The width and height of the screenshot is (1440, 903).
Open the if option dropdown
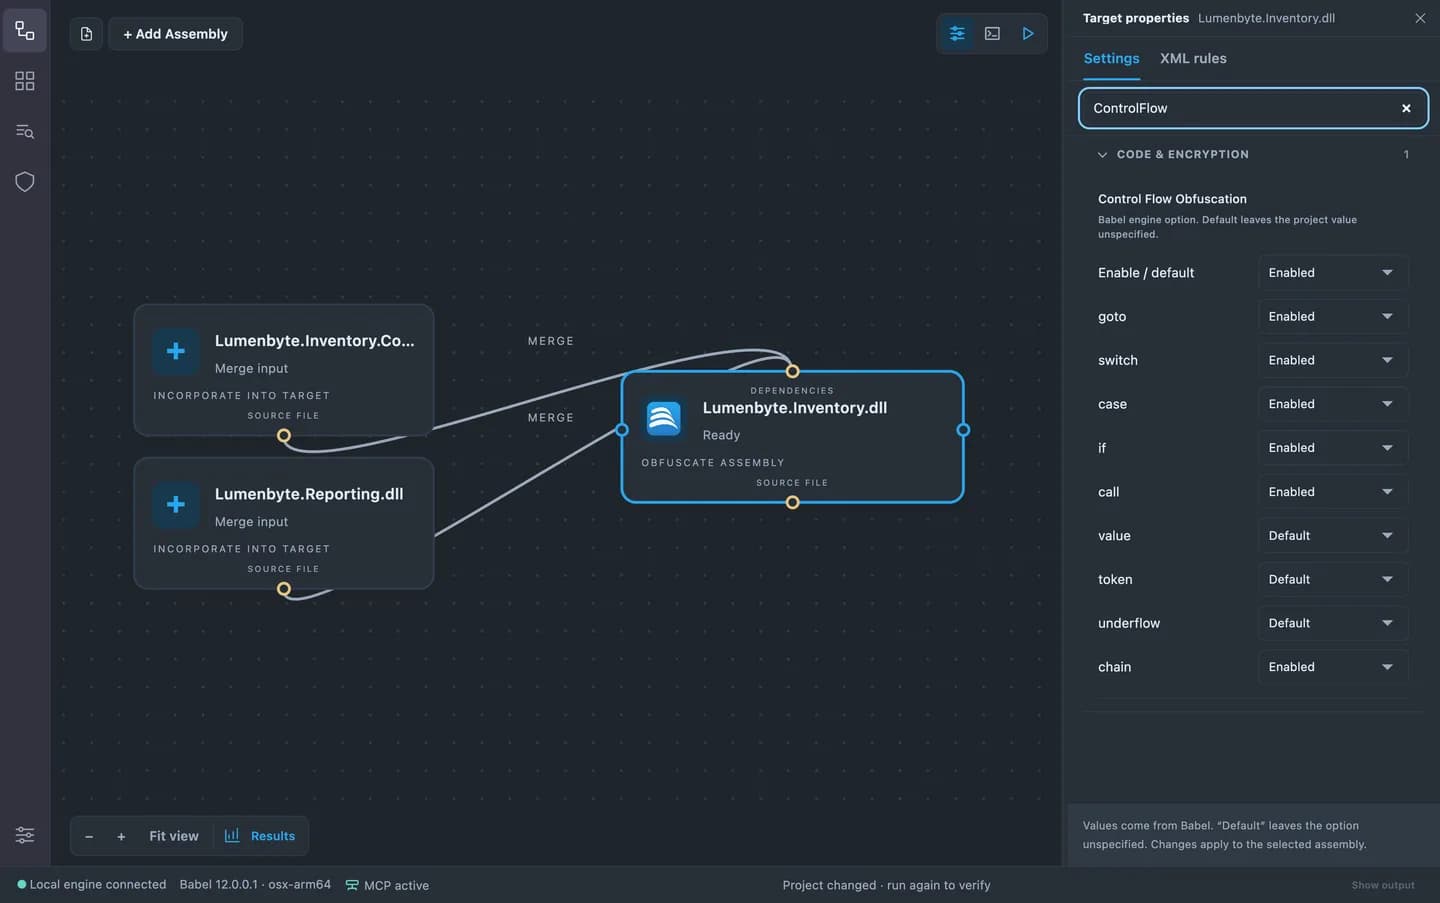coord(1332,448)
